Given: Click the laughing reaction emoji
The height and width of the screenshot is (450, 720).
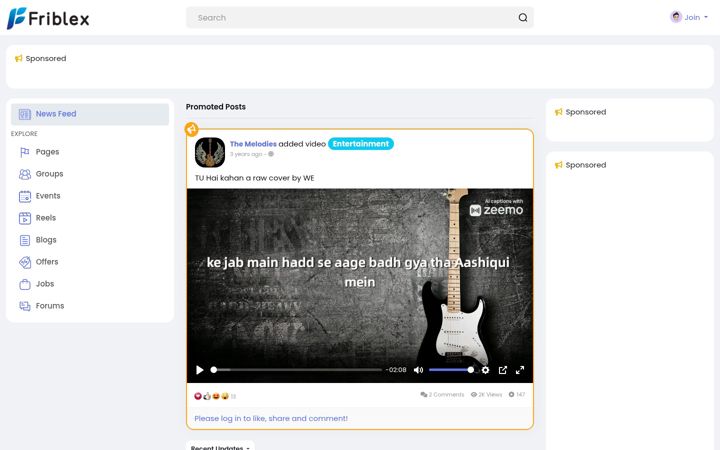Looking at the screenshot, I should pyautogui.click(x=225, y=396).
